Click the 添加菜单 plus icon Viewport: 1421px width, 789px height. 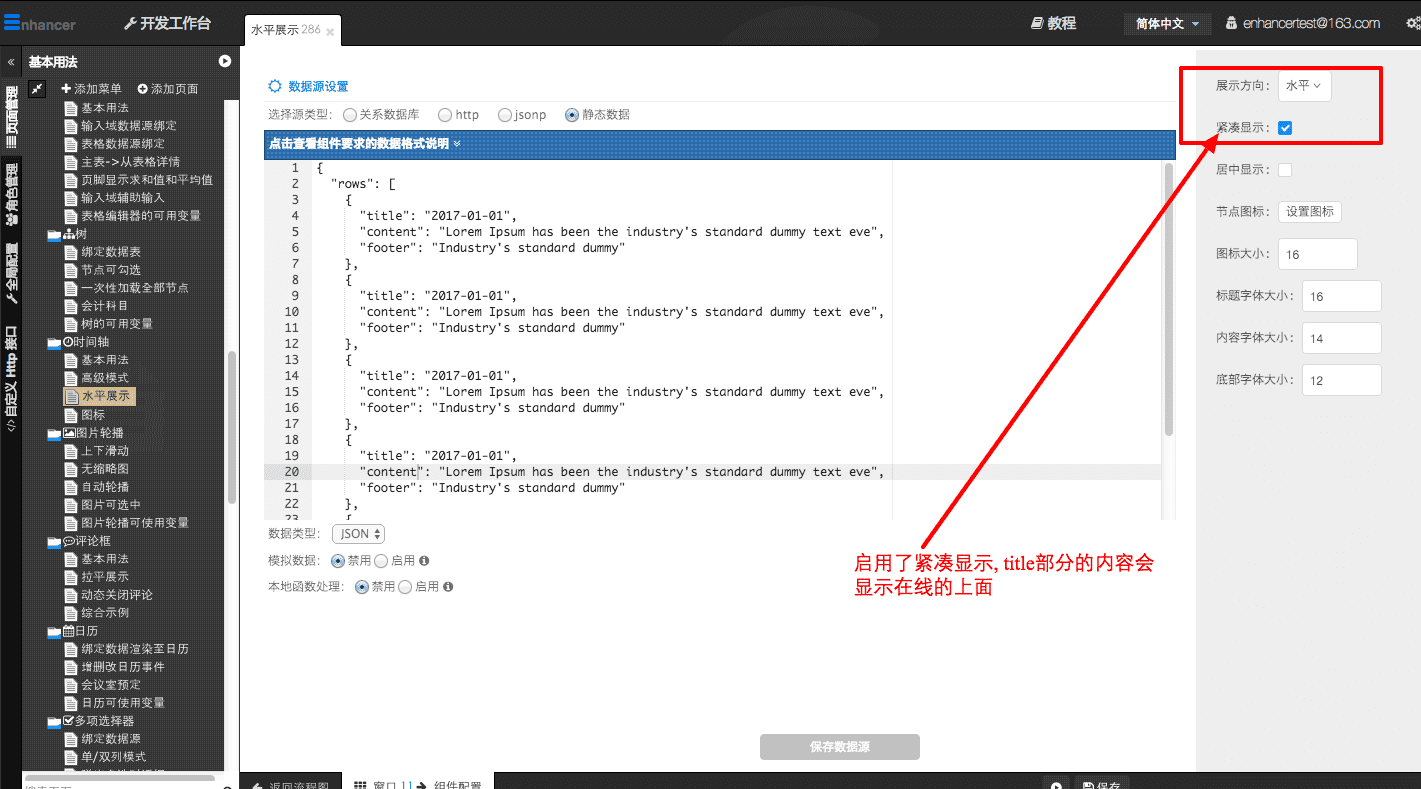pyautogui.click(x=66, y=89)
